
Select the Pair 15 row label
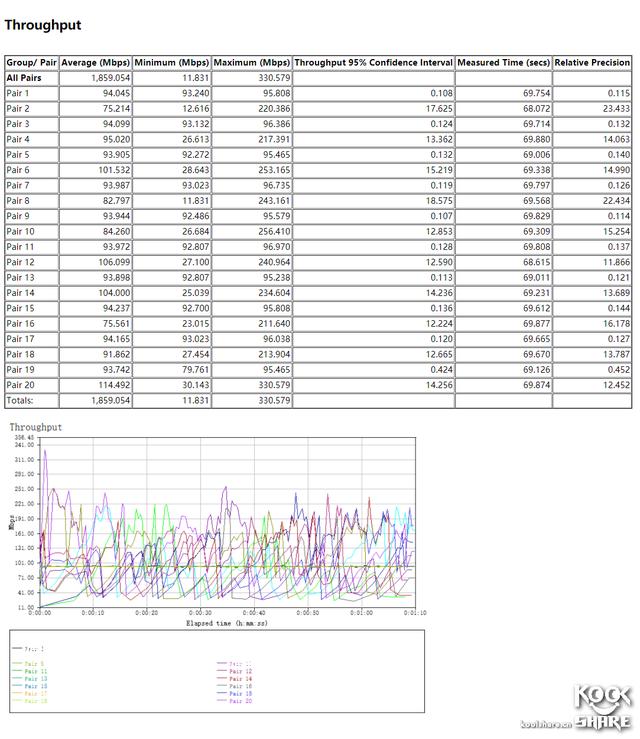[20, 308]
